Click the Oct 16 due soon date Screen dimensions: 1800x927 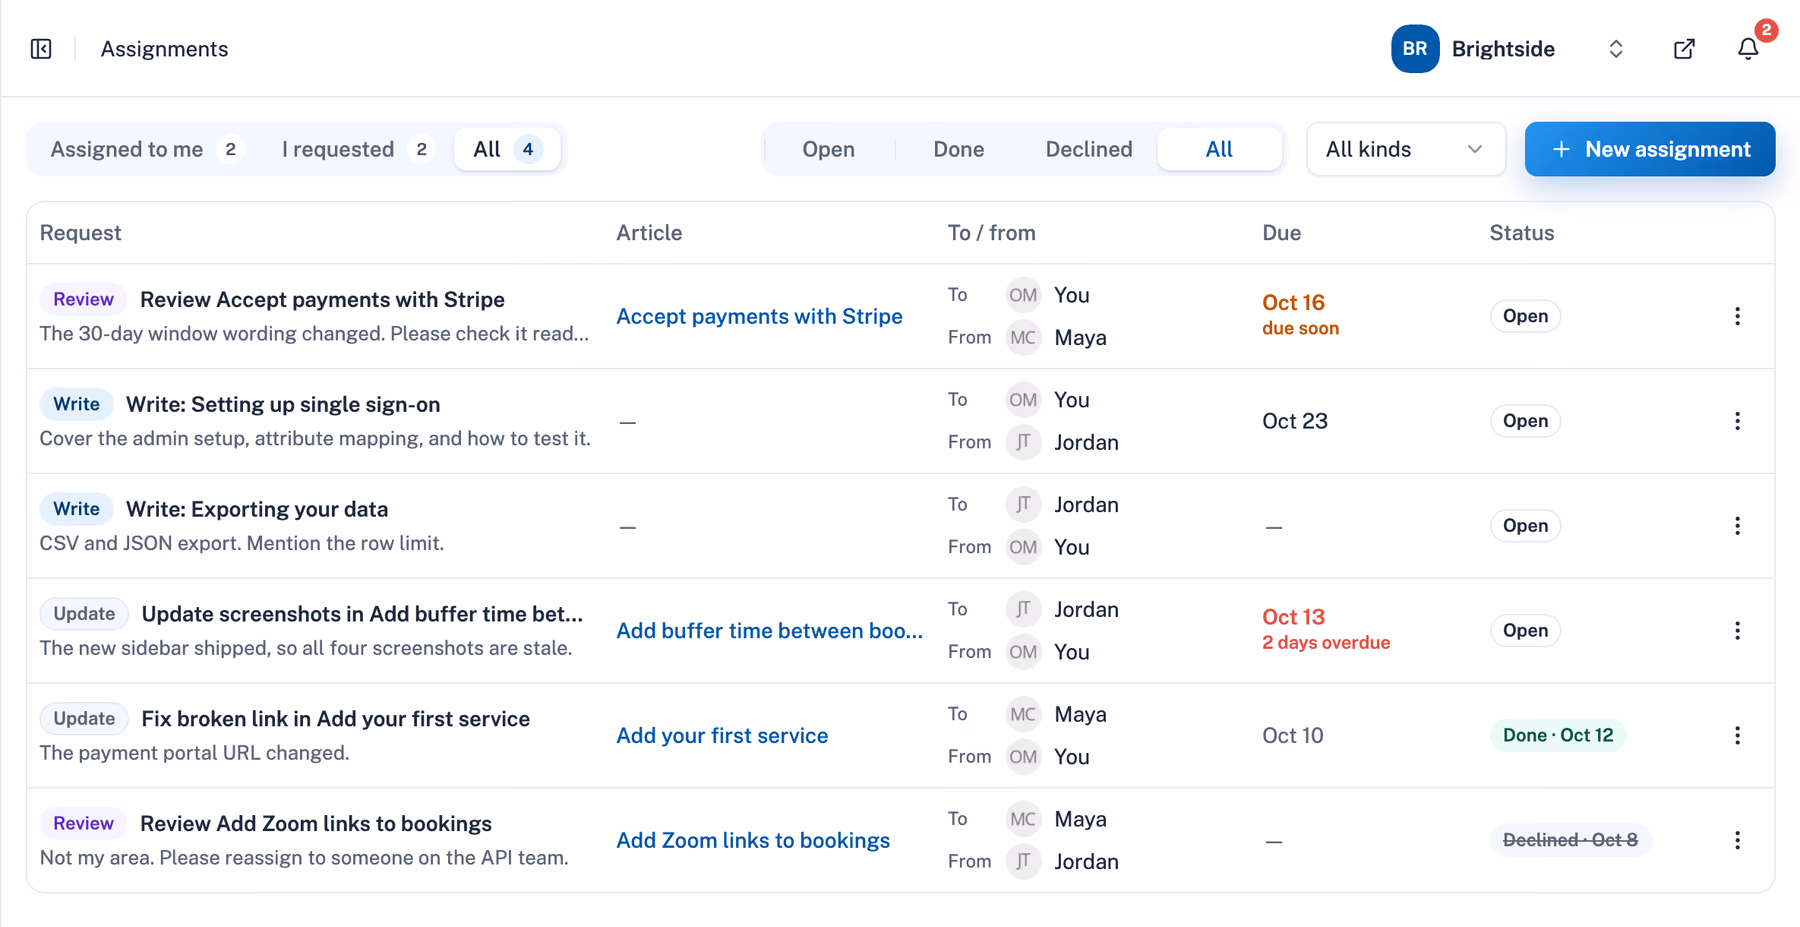(x=1300, y=315)
